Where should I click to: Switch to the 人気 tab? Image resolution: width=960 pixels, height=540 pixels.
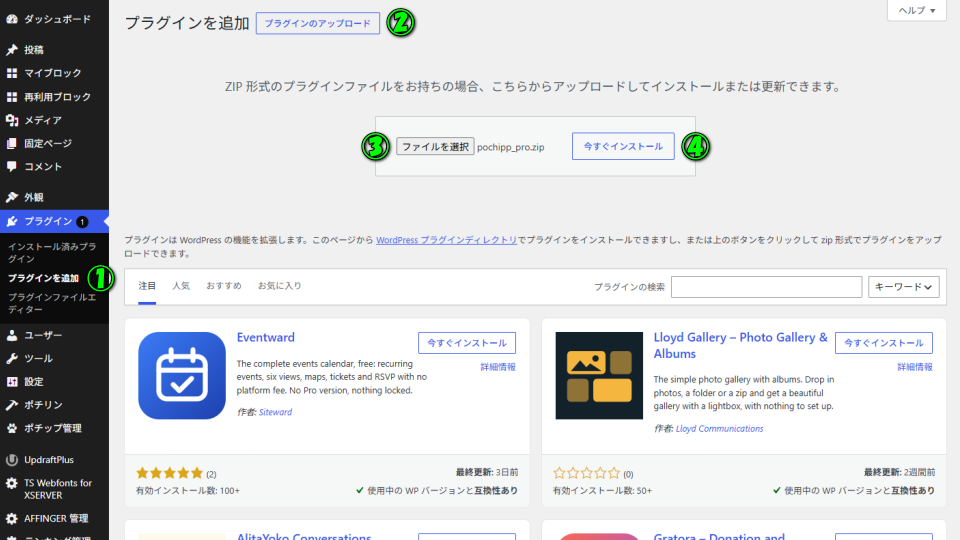[x=181, y=286]
